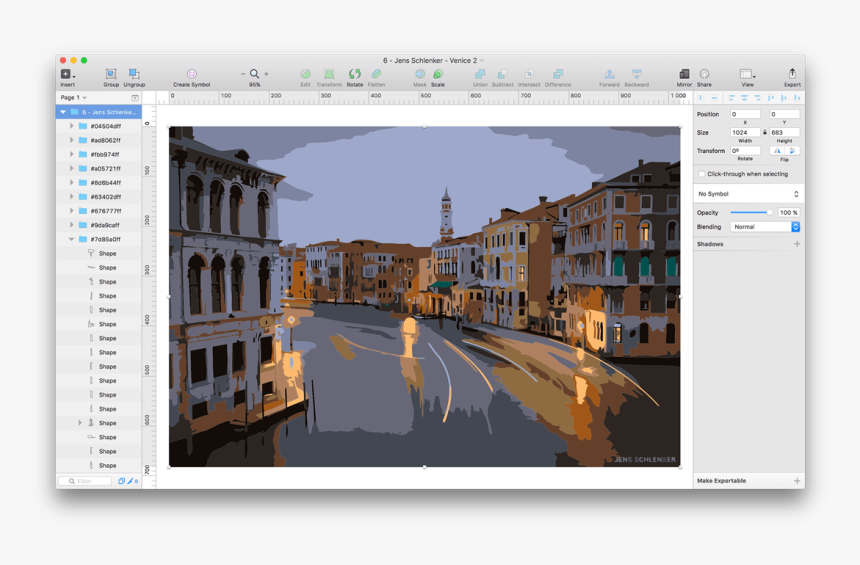
Task: Select the #fbb974ff layer group
Action: pos(99,155)
